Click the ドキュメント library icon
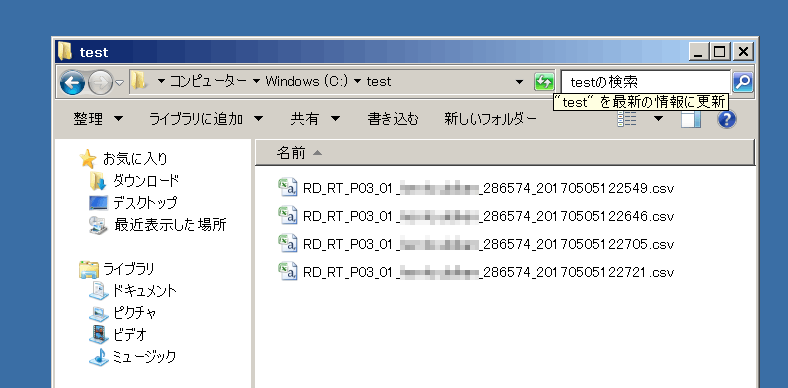 [98, 290]
